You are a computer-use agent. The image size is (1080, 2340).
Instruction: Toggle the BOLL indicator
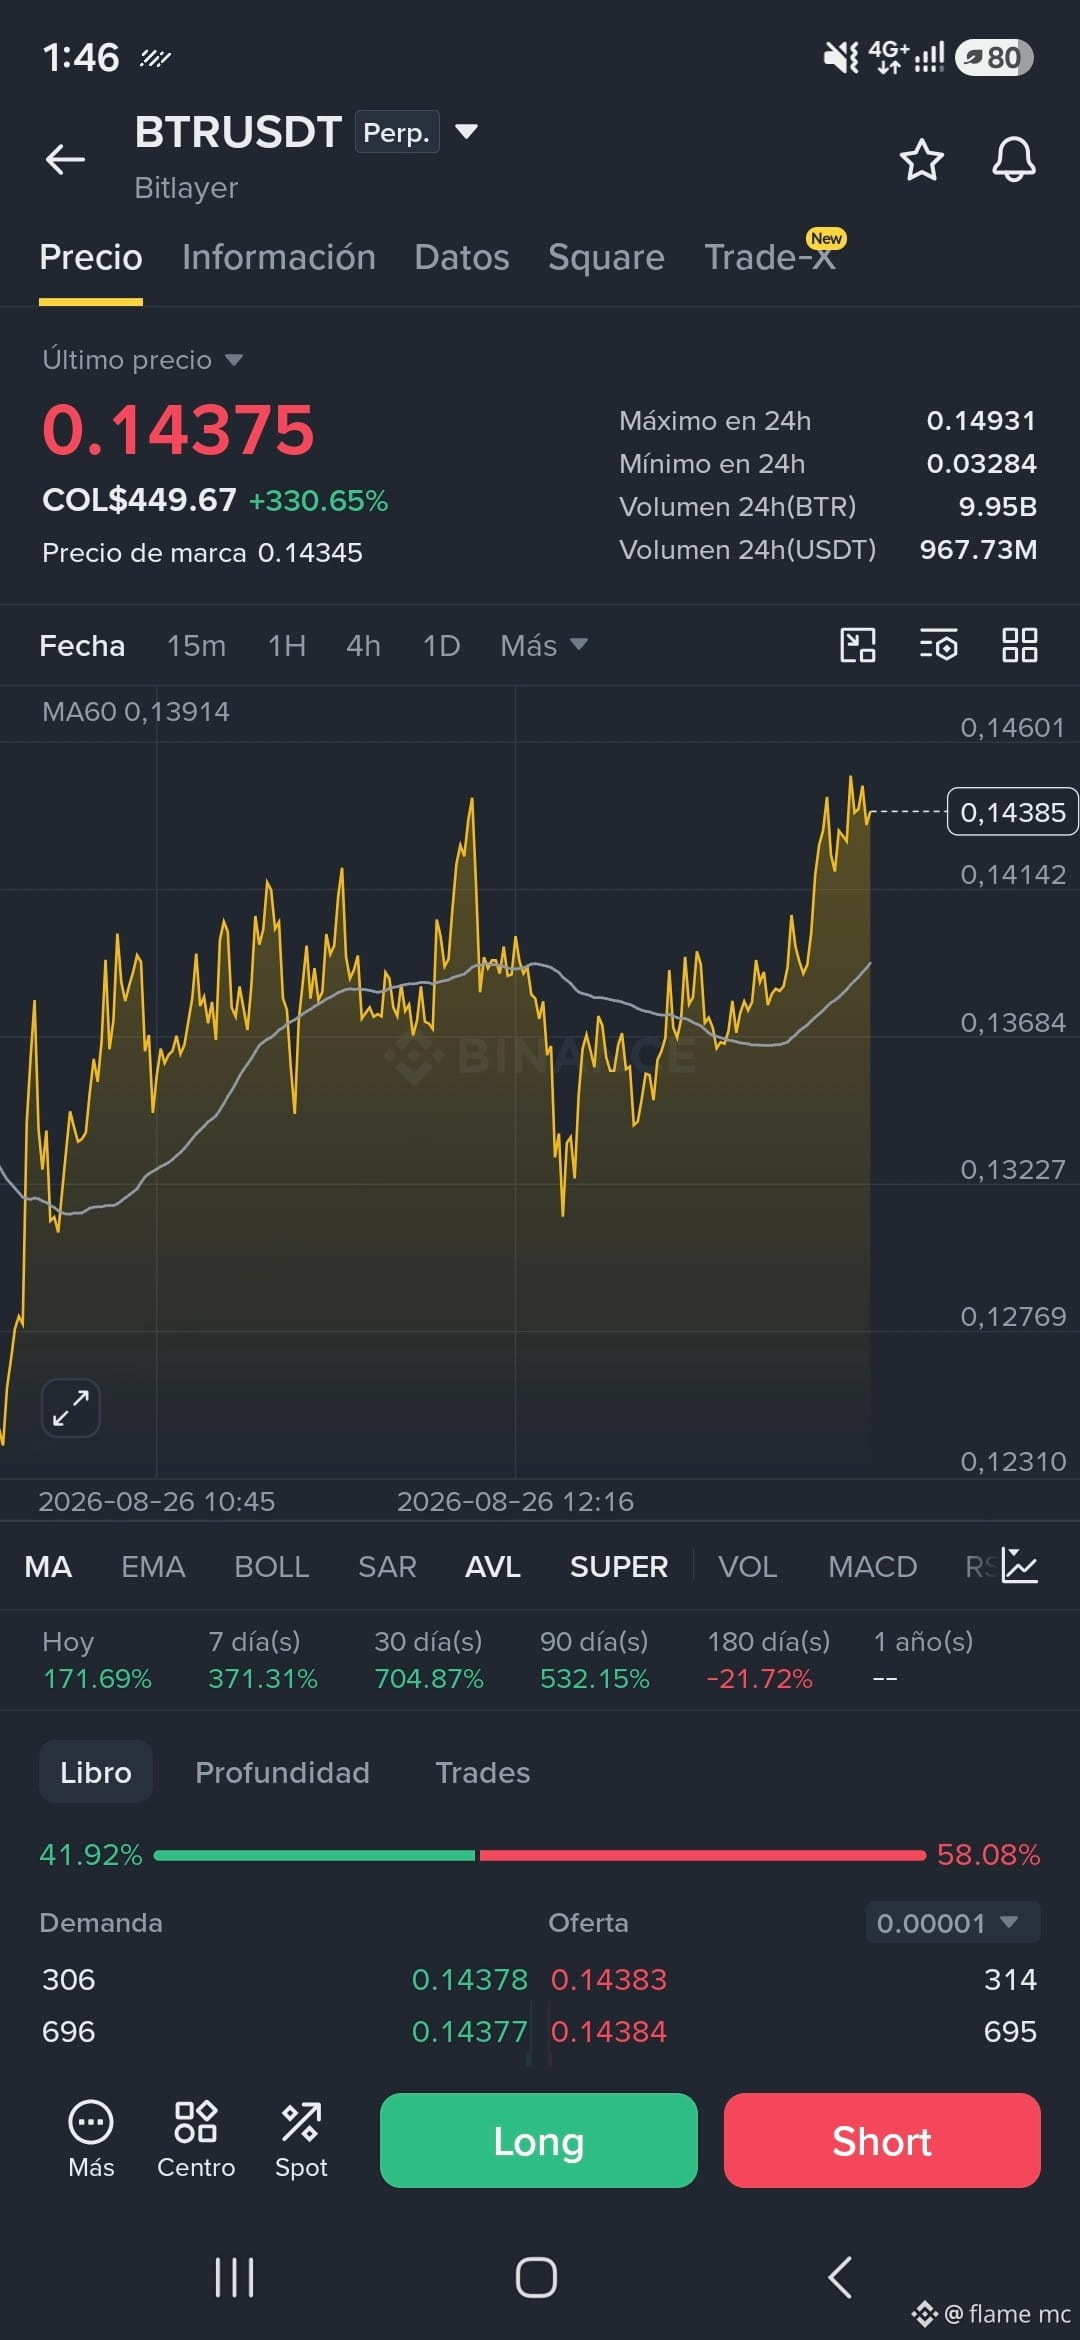(x=272, y=1566)
